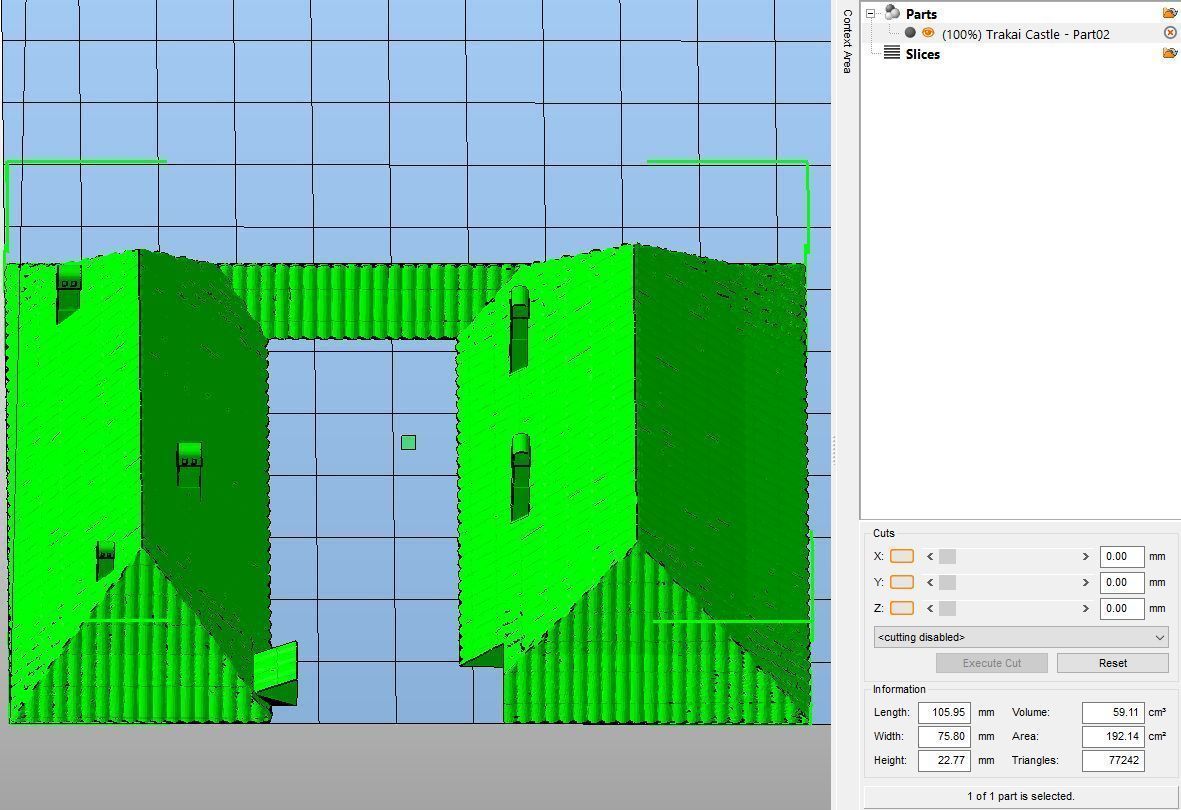1181x810 pixels.
Task: Toggle the X cut plane button
Action: point(902,556)
